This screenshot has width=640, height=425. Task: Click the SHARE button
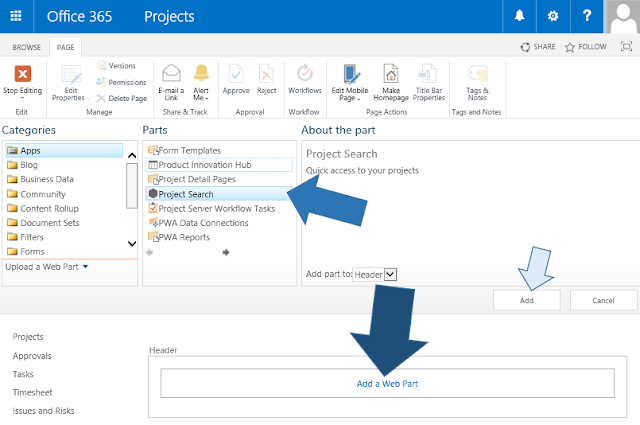point(538,47)
